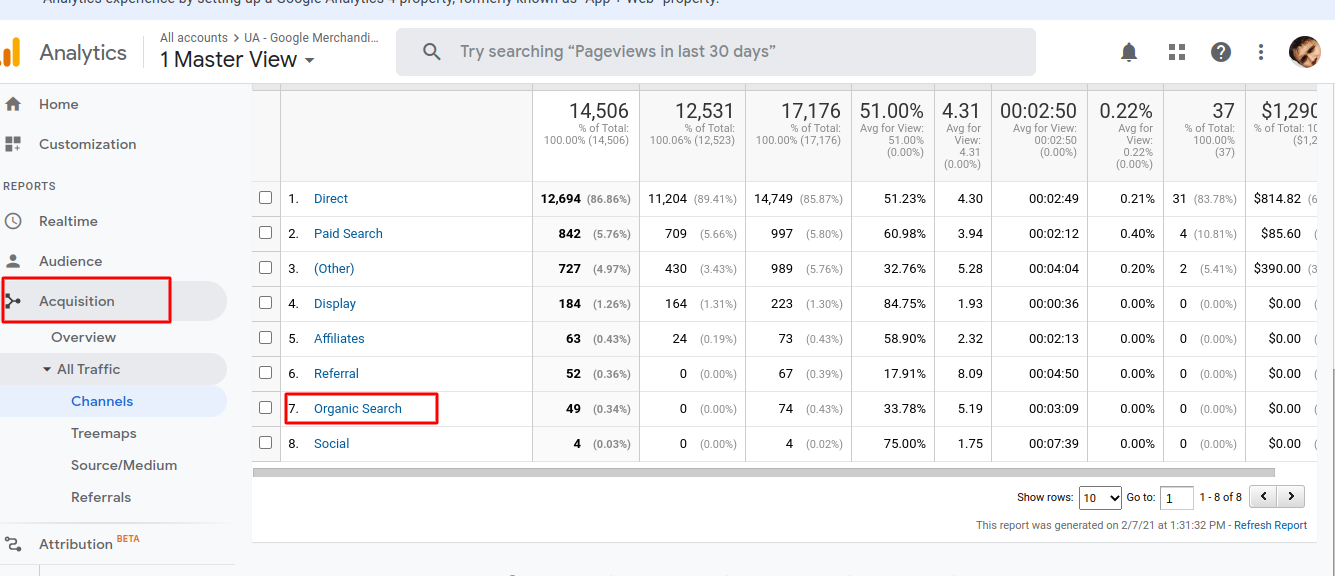Click the Attribution loop icon
Image resolution: width=1335 pixels, height=576 pixels.
tap(13, 544)
